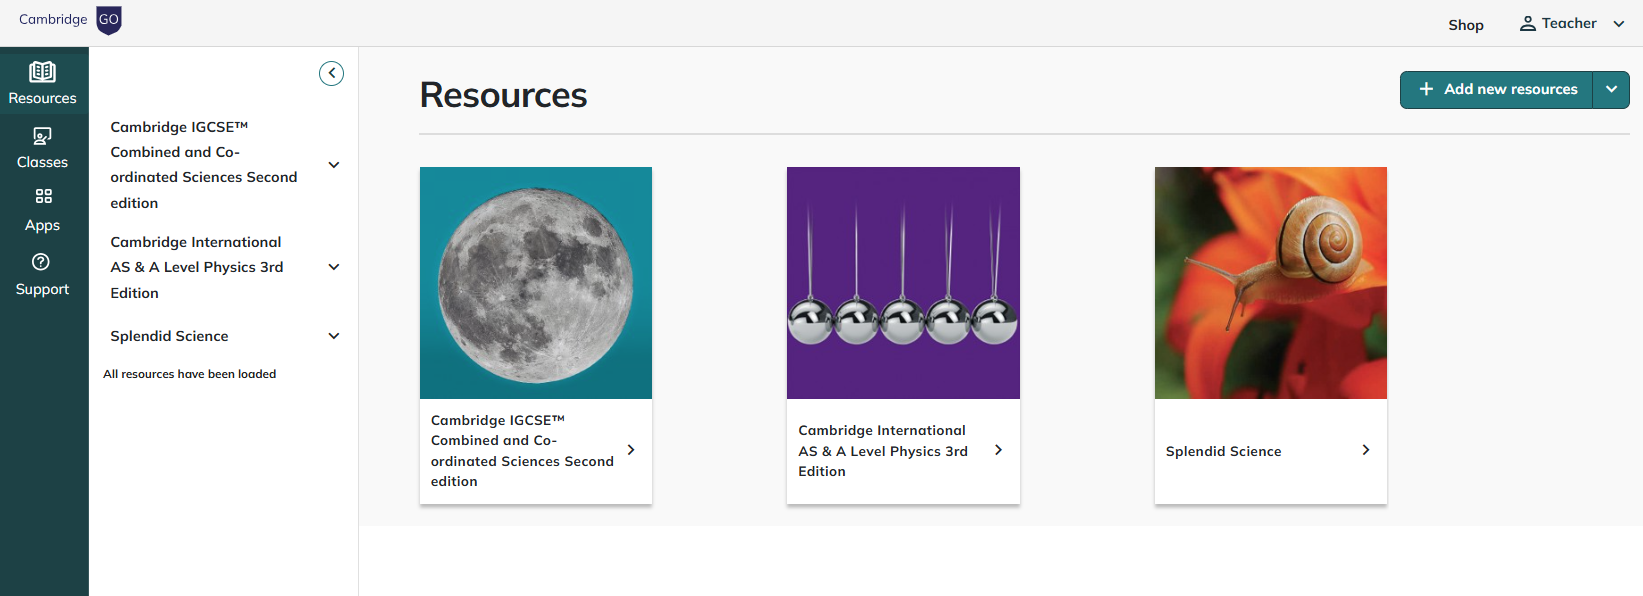
Task: Open the Newton's cradle cover thumbnail
Action: click(x=903, y=283)
